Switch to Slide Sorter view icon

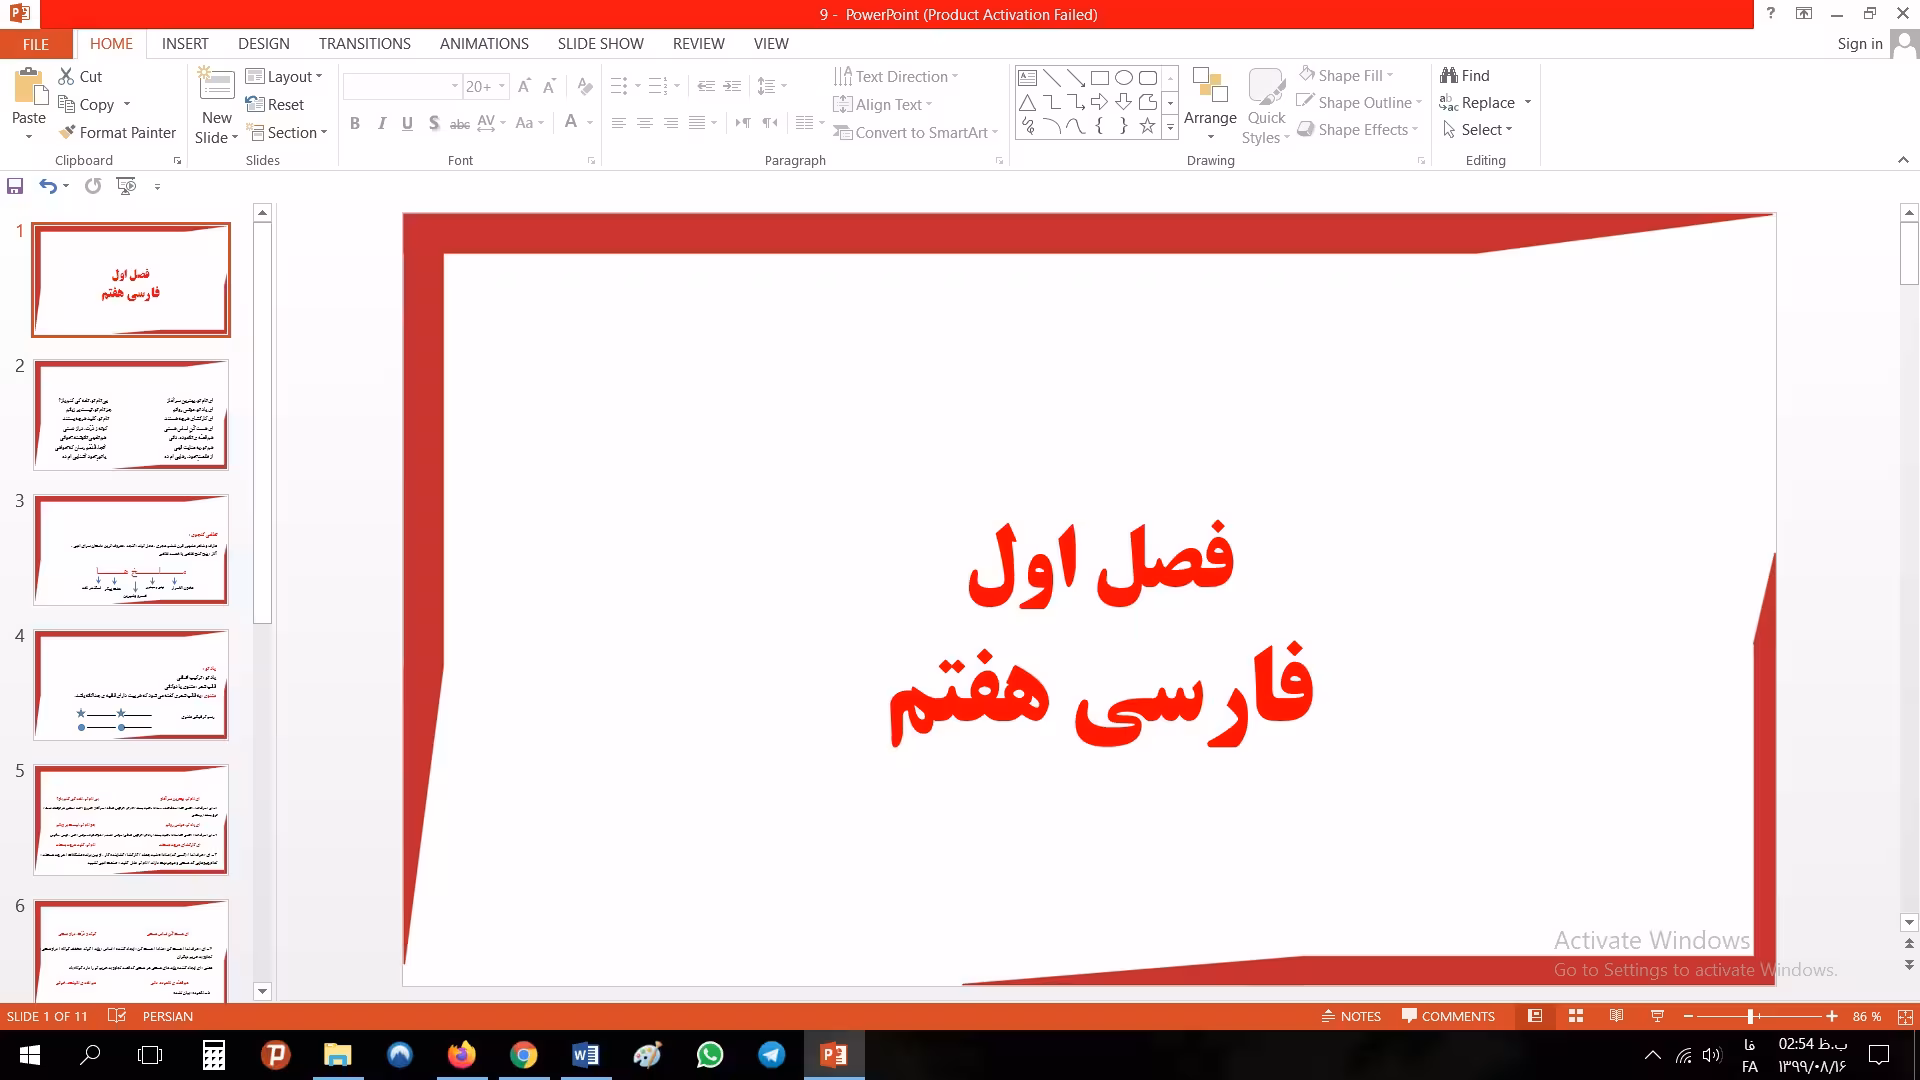point(1576,1016)
